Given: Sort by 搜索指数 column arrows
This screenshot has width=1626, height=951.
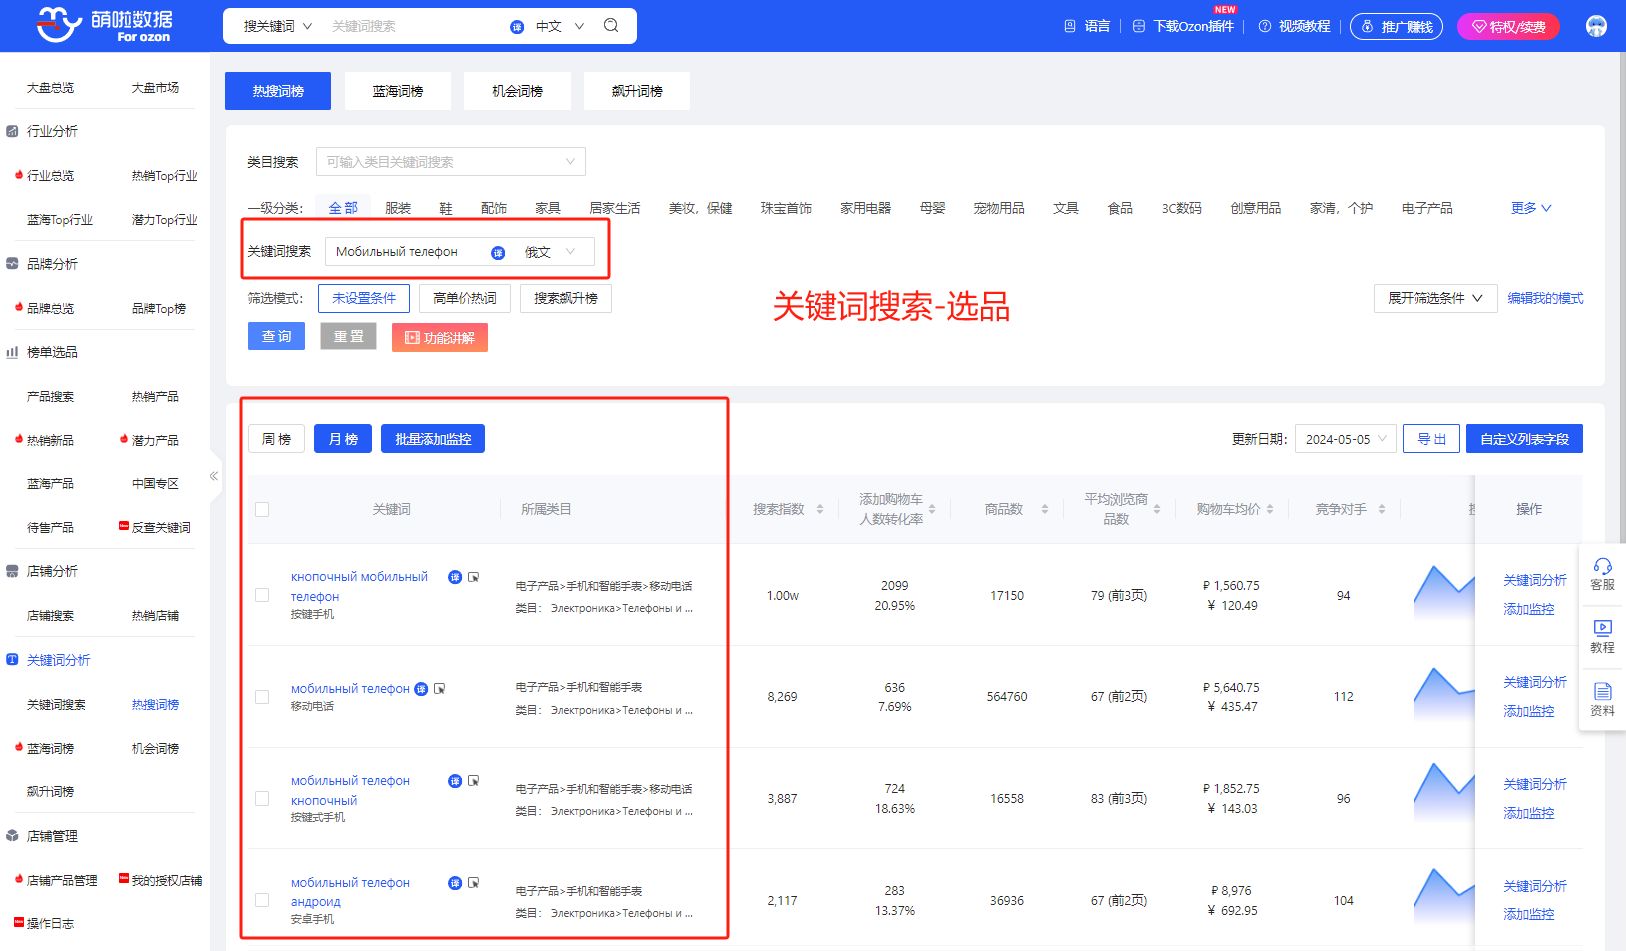Looking at the screenshot, I should [x=820, y=509].
